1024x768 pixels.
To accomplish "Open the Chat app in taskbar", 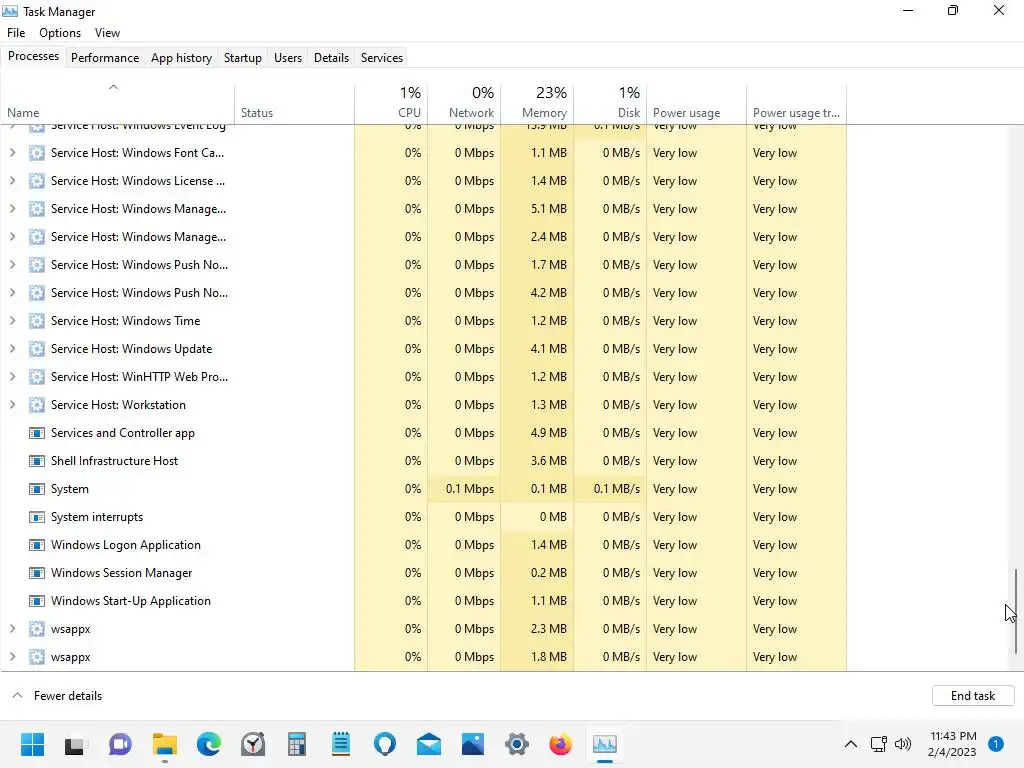I will click(120, 744).
